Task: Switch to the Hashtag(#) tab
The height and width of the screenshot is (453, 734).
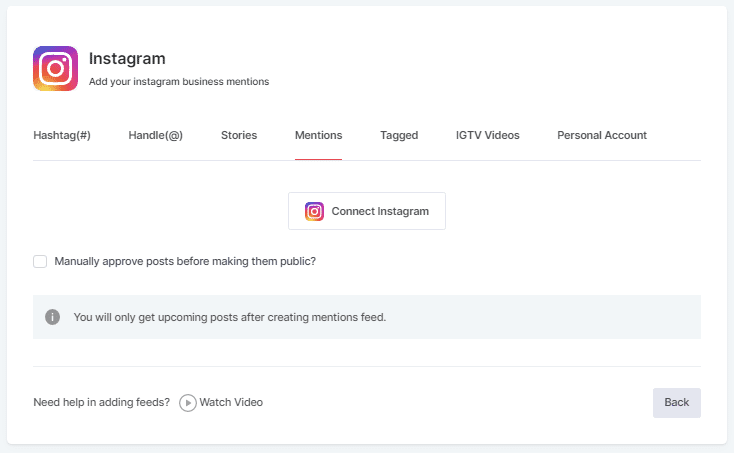Action: tap(62, 135)
